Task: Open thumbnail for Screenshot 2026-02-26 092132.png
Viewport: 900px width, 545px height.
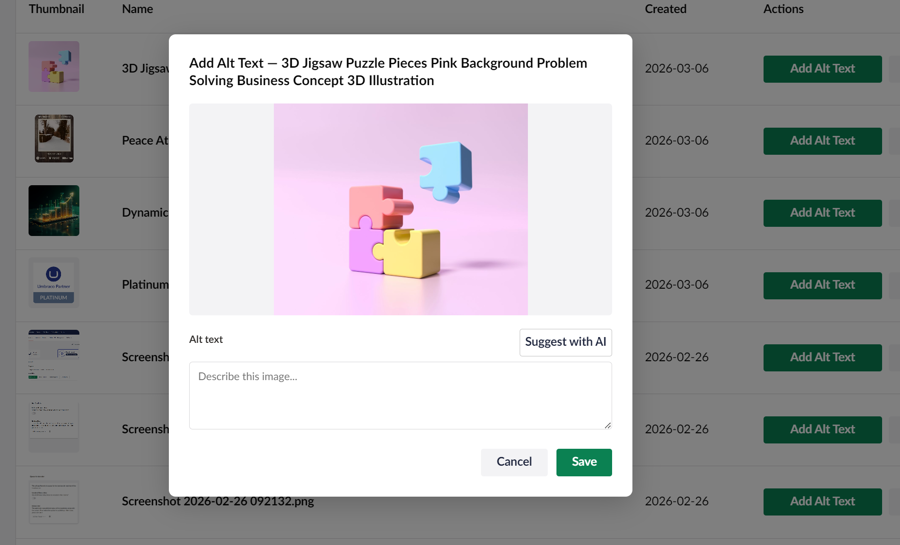Action: 54,500
